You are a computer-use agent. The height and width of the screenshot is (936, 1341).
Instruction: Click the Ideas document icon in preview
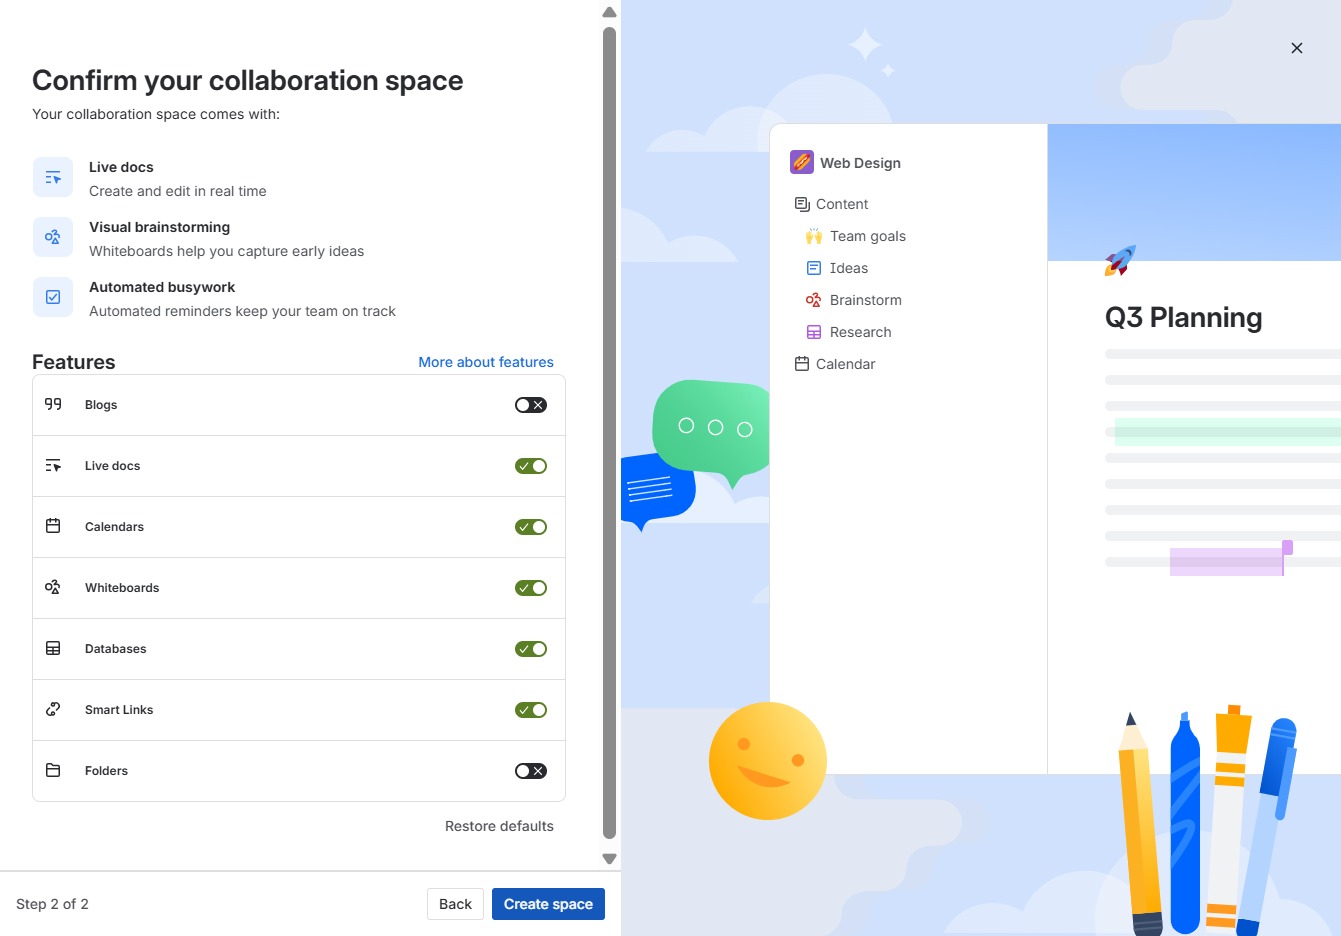[x=814, y=268]
